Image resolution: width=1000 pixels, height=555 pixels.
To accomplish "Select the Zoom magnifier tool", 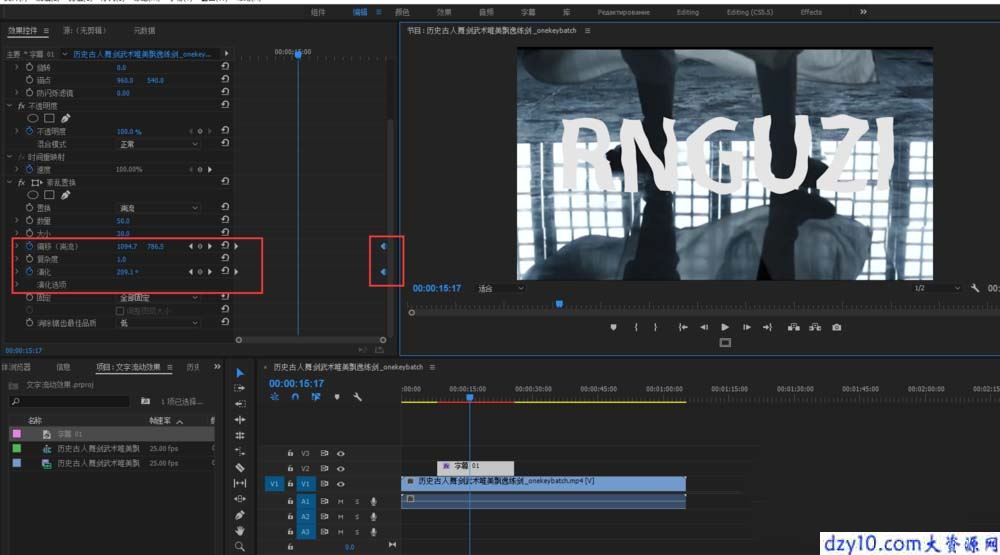I will point(240,546).
